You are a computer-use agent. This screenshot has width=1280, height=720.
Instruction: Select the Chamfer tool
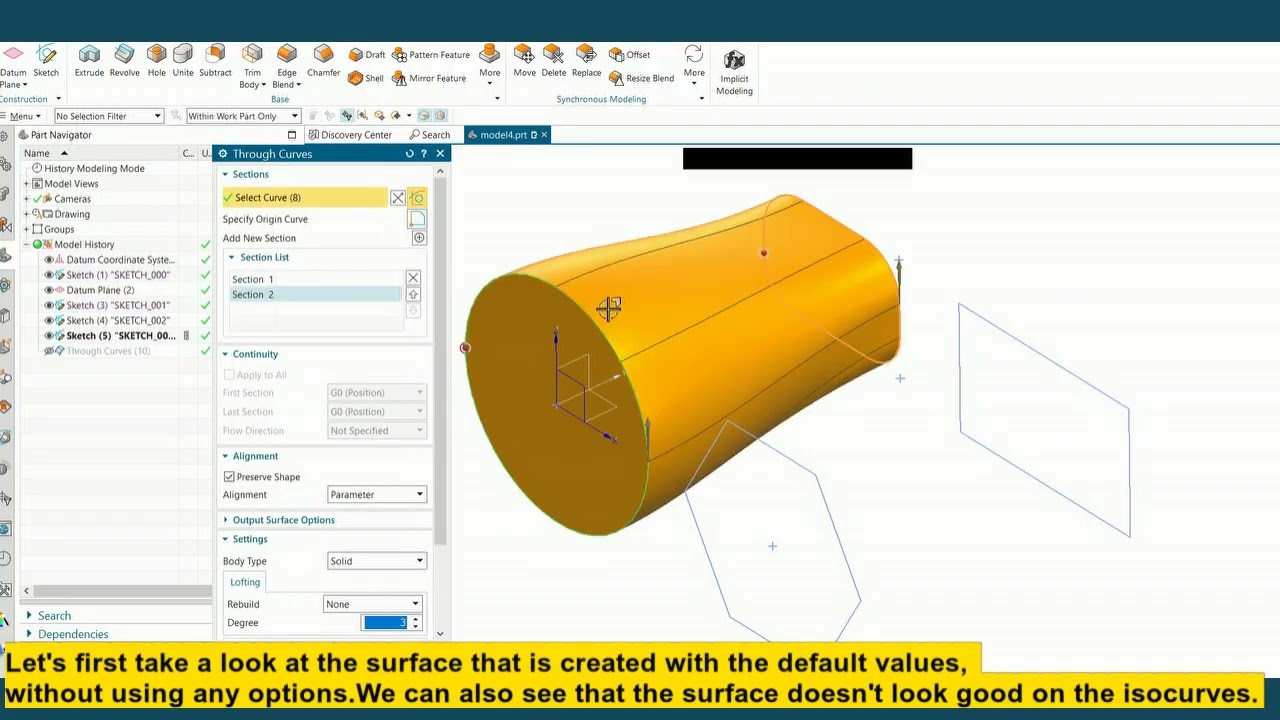click(x=323, y=61)
